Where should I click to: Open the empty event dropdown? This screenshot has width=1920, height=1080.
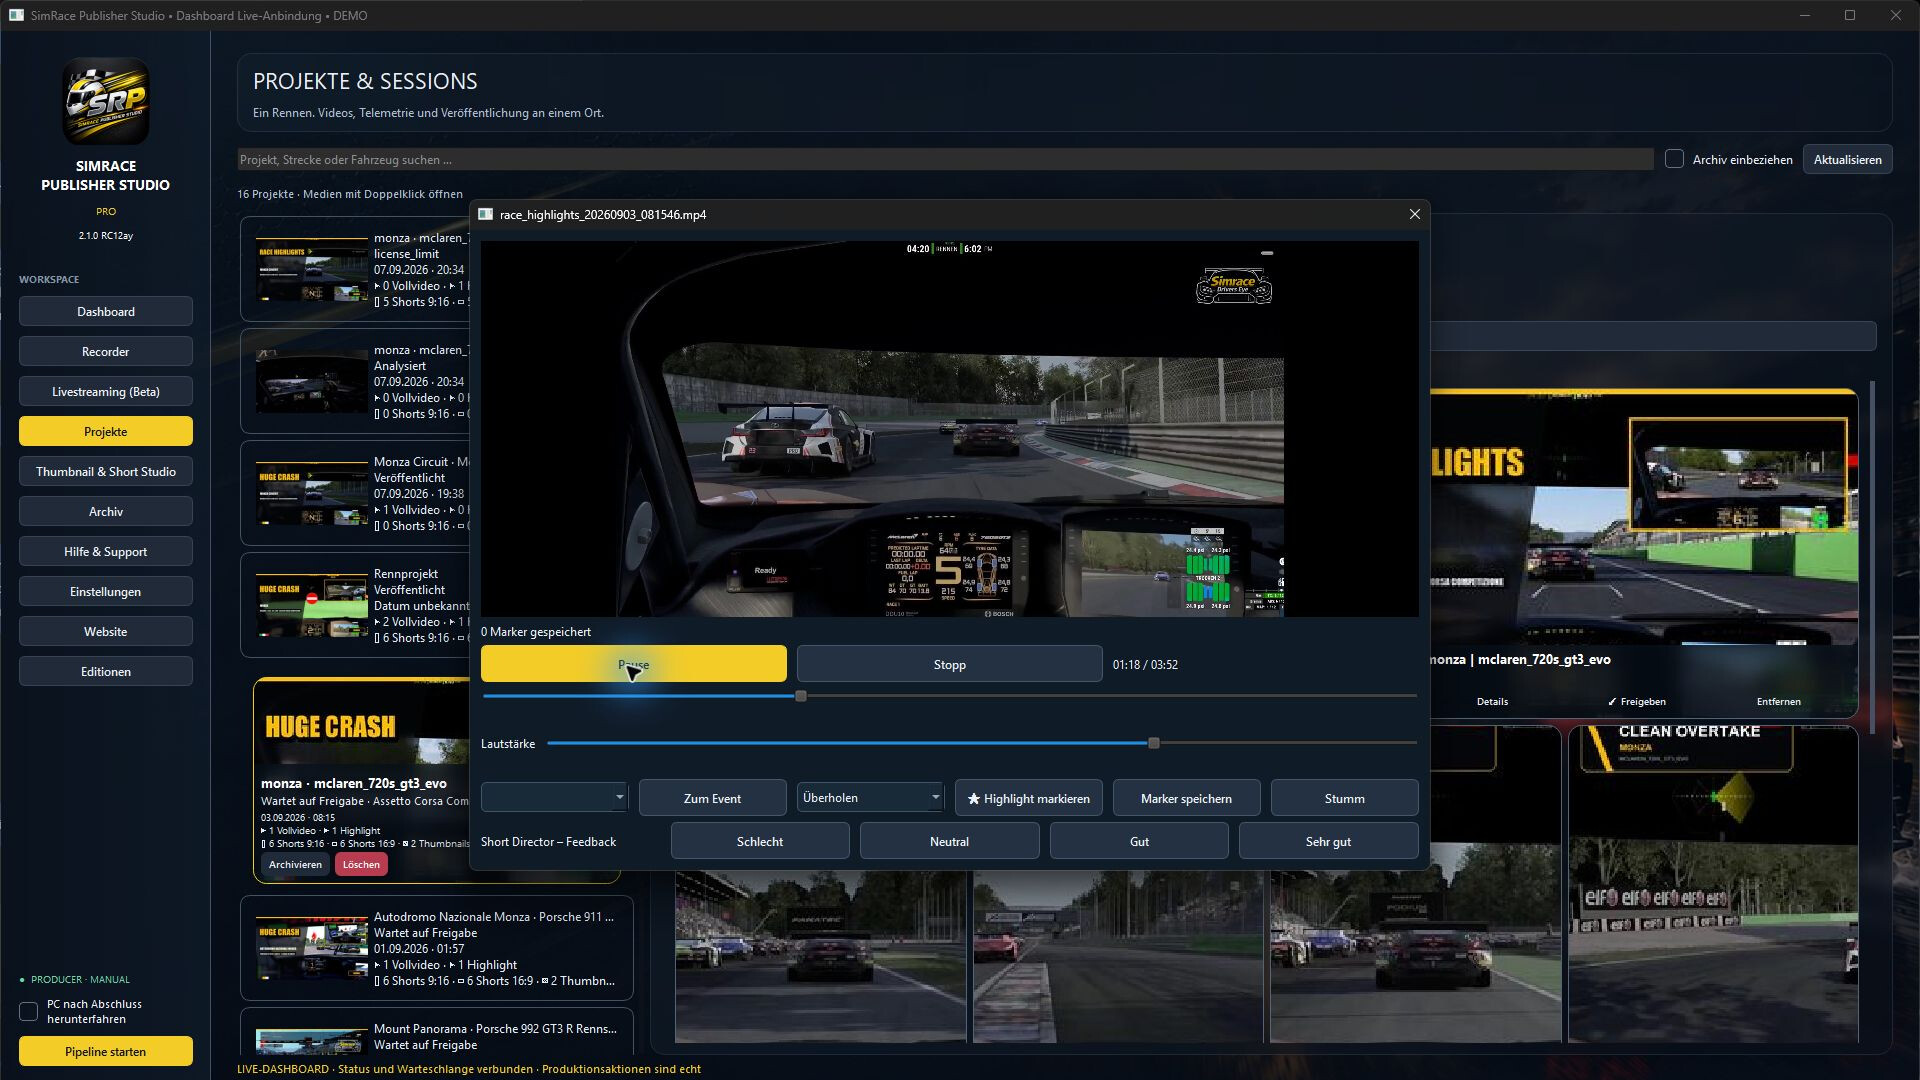point(554,797)
